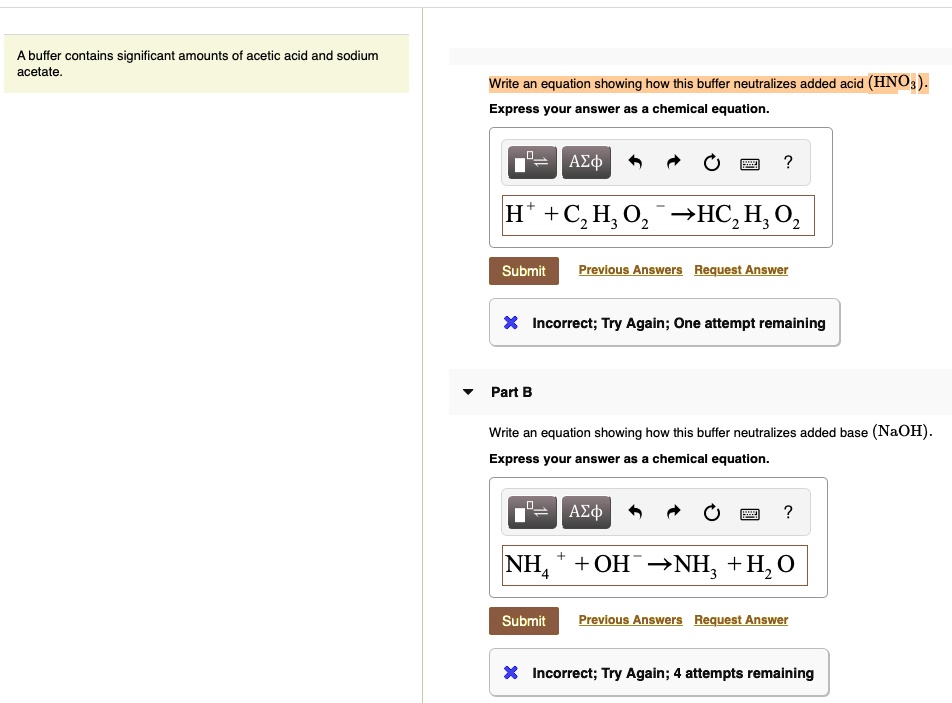The image size is (952, 703).
Task: Open the template menu in Part B editor
Action: [x=531, y=512]
